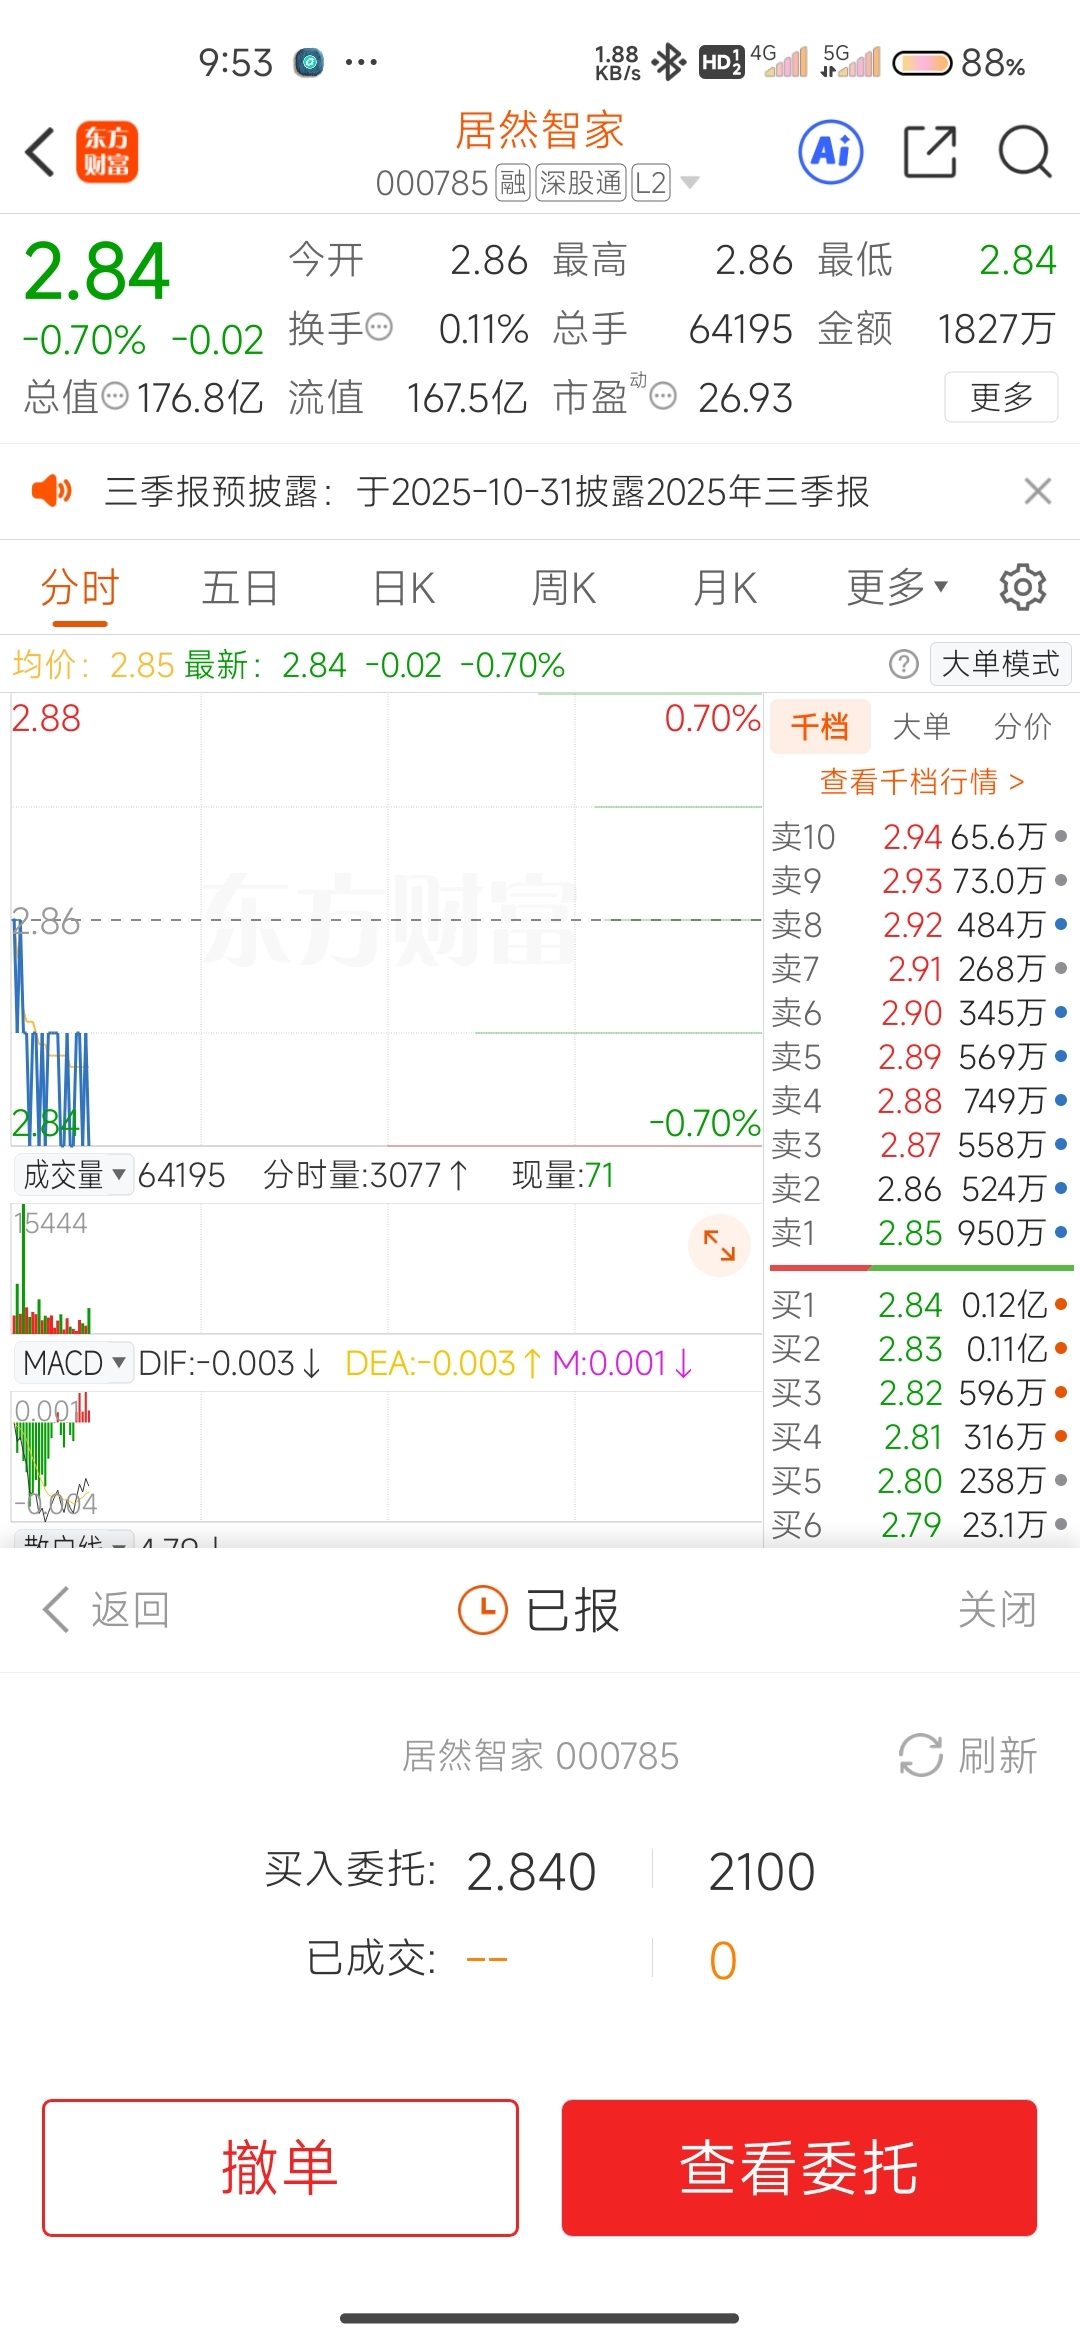Viewport: 1080px width, 2340px height.
Task: Open the search magnifier icon
Action: point(1025,152)
